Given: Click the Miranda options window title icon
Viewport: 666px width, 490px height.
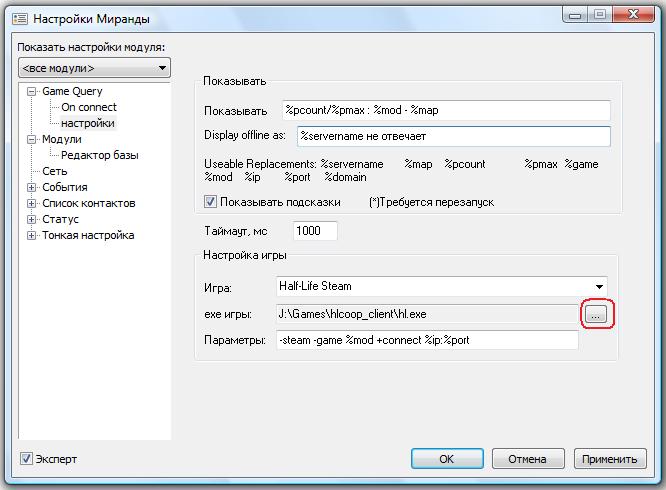Looking at the screenshot, I should tap(20, 19).
